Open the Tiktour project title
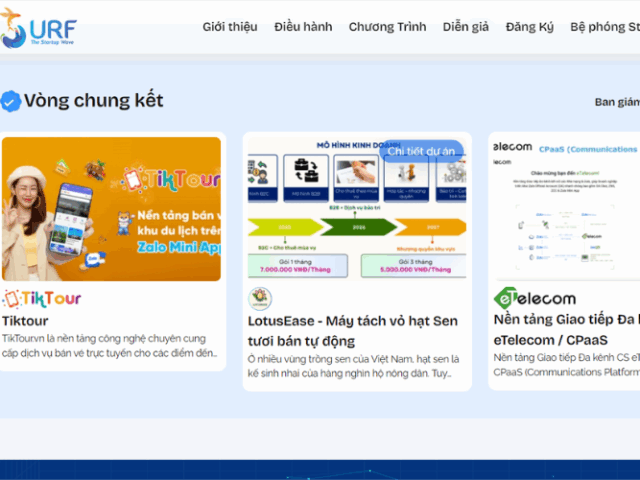 (x=25, y=321)
